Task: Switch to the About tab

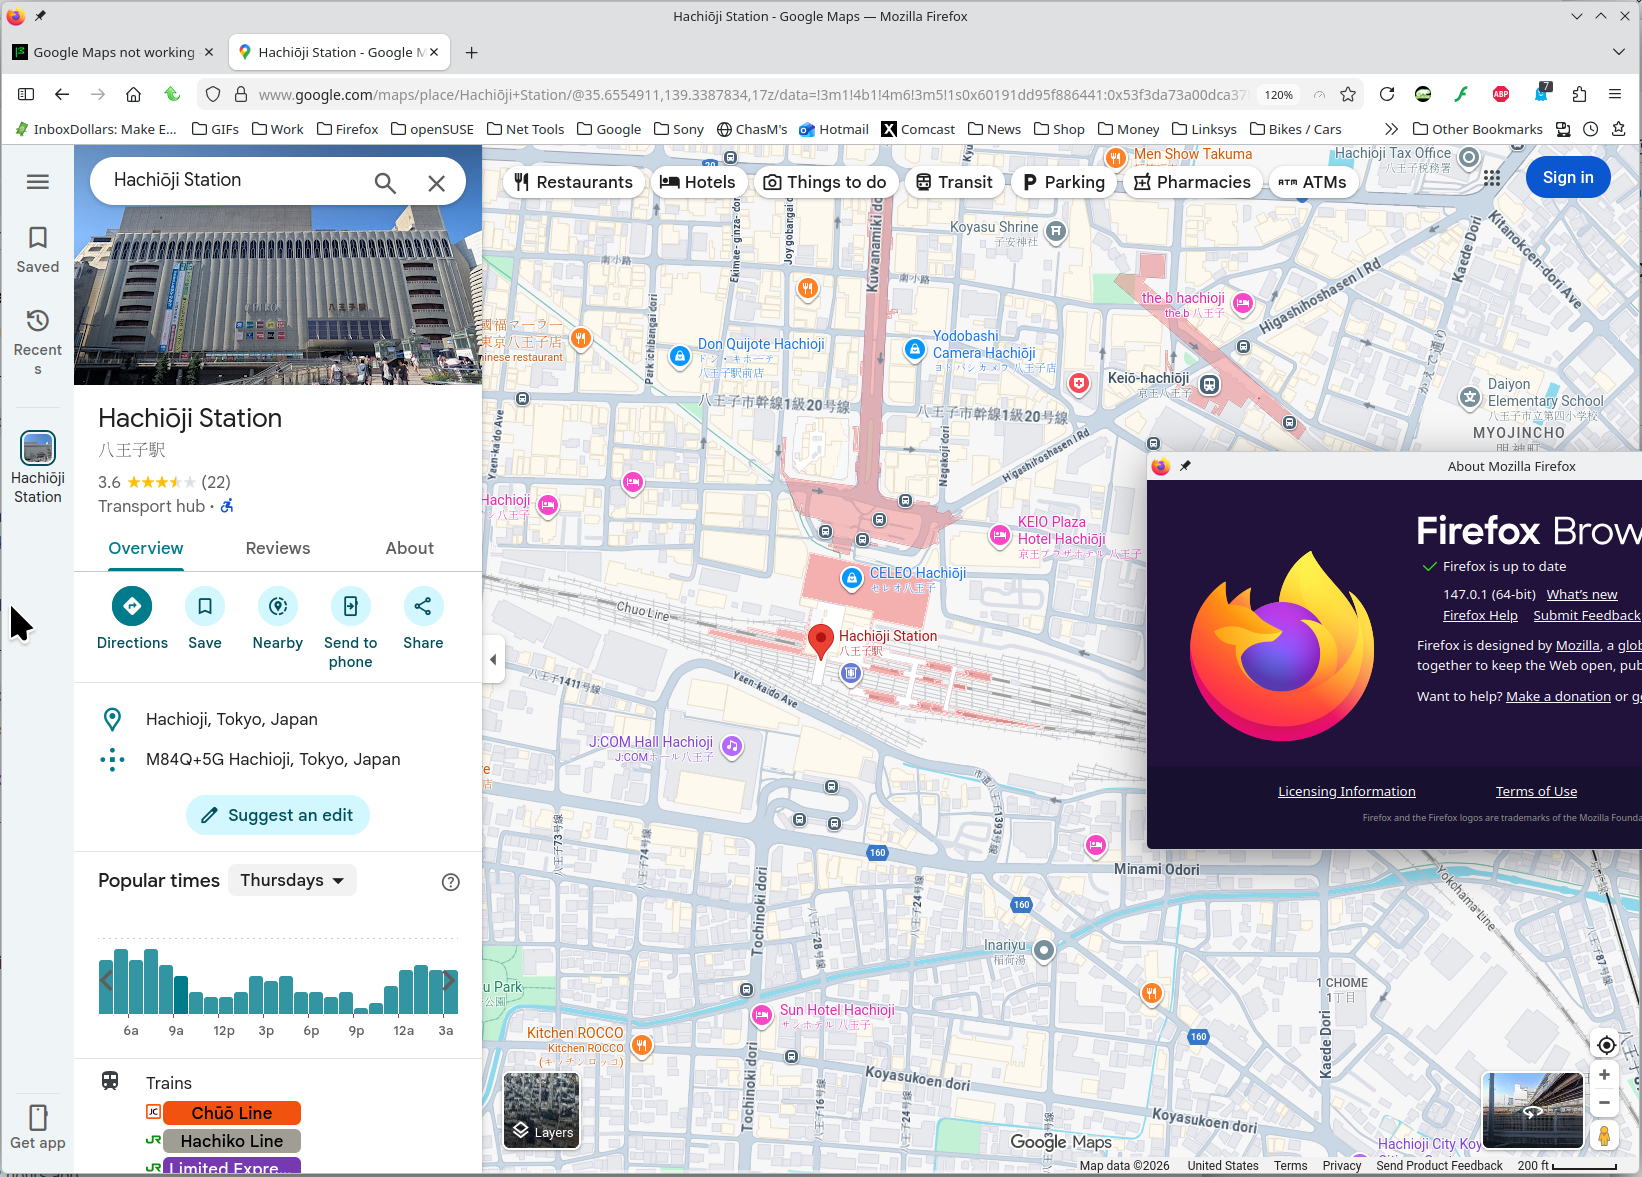Action: tap(410, 548)
